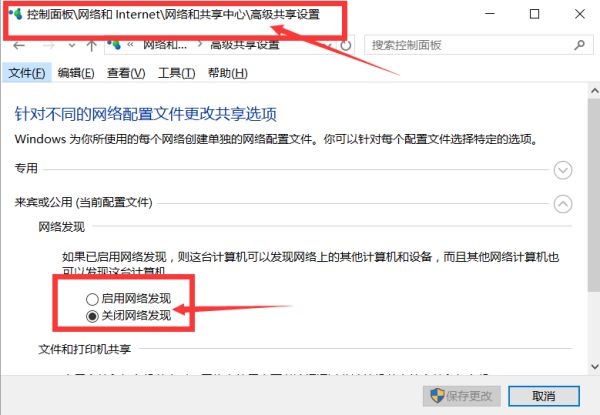Click the control panel title bar icon
600x415 pixels.
pos(16,15)
